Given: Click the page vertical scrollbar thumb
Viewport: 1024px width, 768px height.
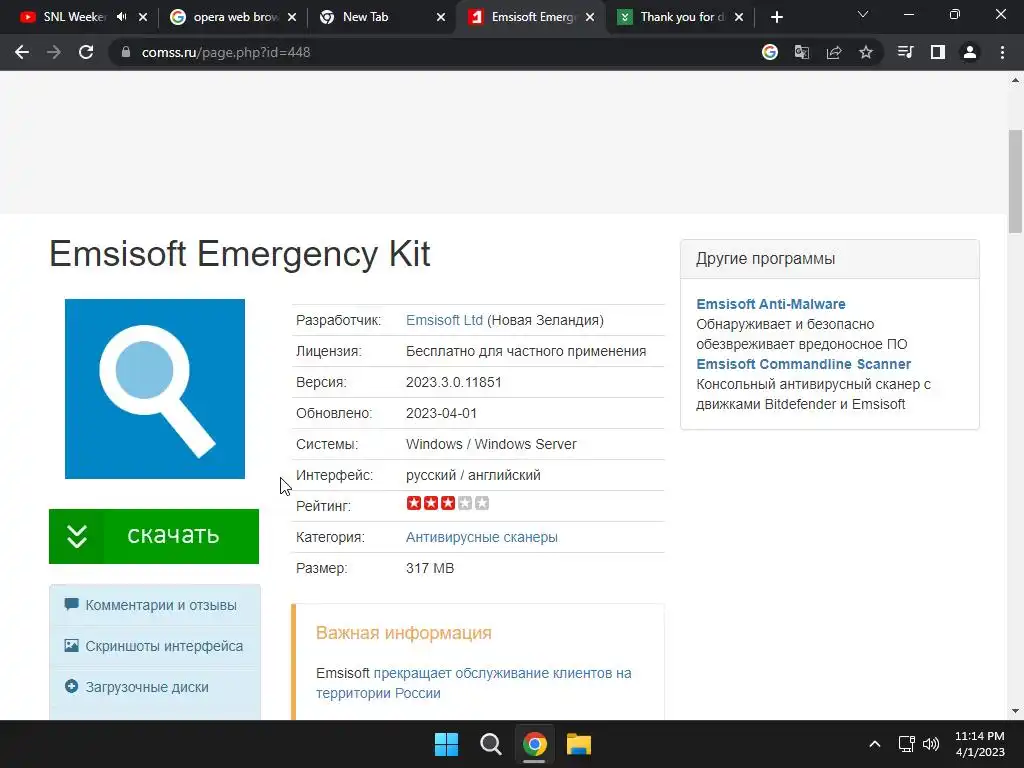Looking at the screenshot, I should [1016, 181].
